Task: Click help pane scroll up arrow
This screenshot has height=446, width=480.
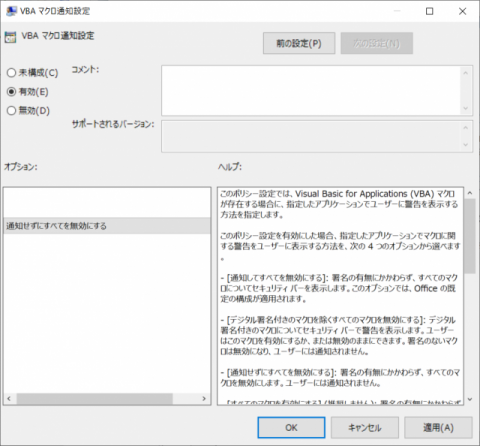Action: [x=470, y=193]
